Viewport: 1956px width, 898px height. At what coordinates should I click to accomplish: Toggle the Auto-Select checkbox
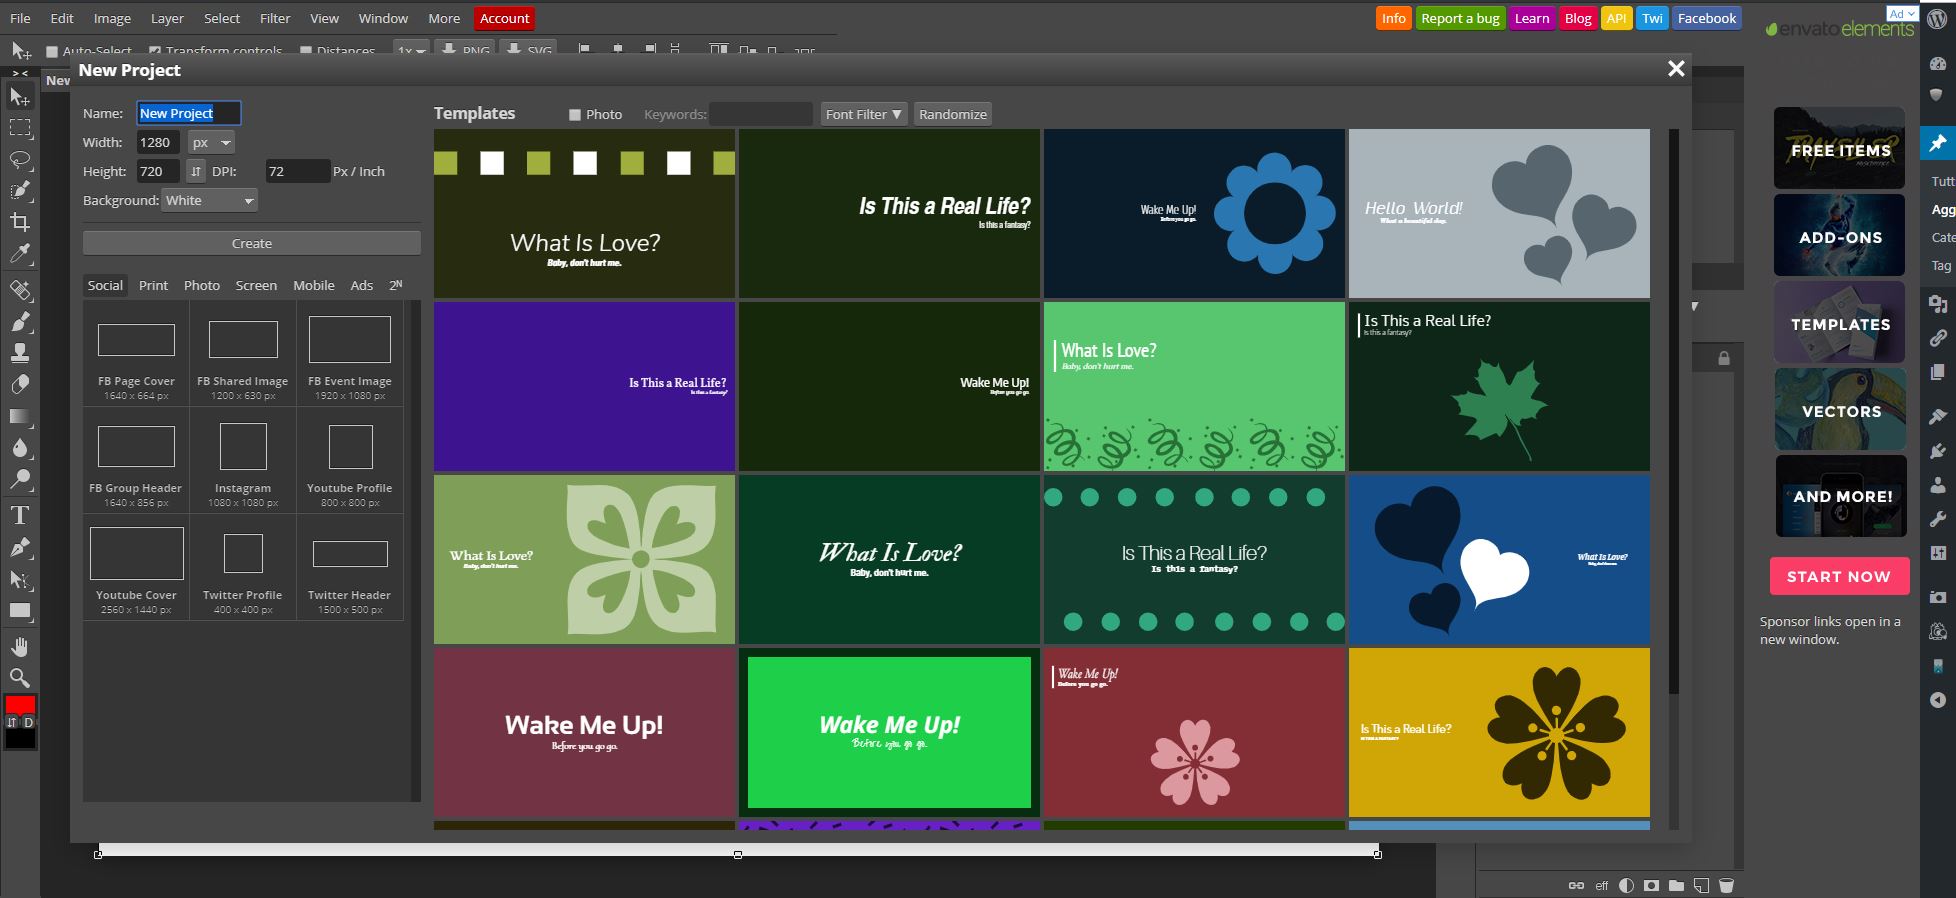52,51
